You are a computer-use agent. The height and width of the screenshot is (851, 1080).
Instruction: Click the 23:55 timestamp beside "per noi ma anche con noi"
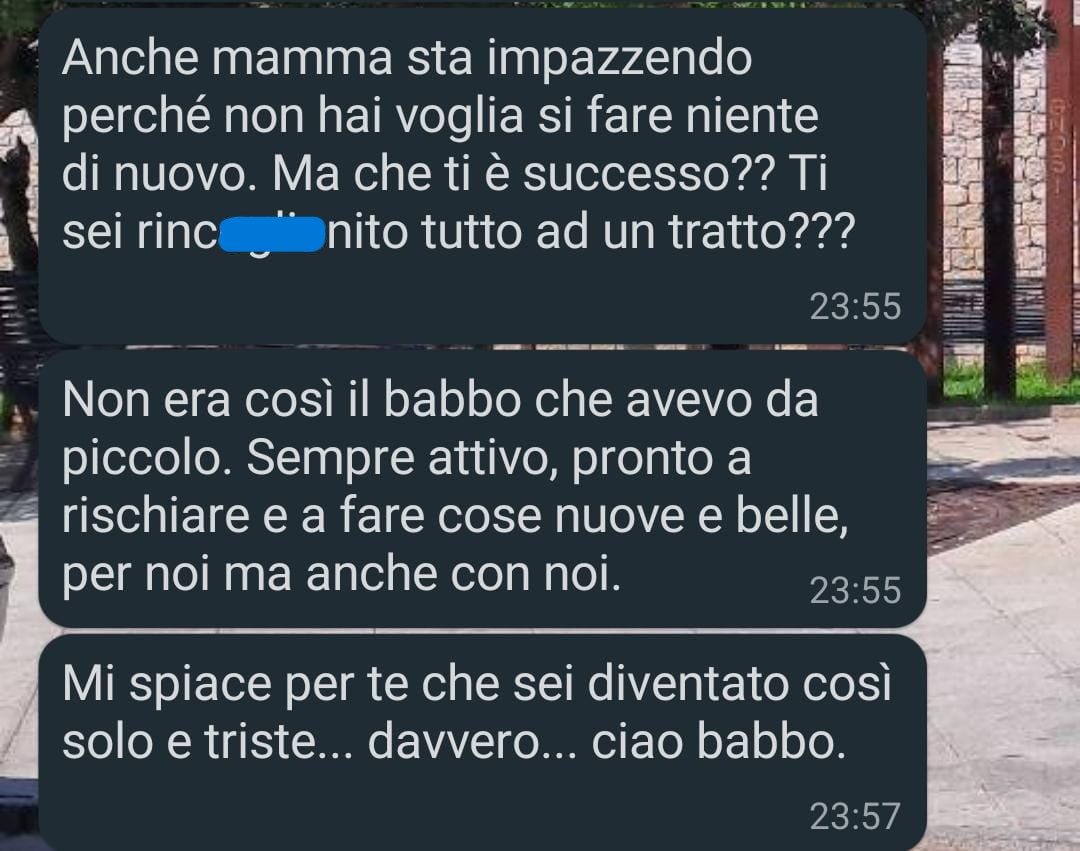855,590
